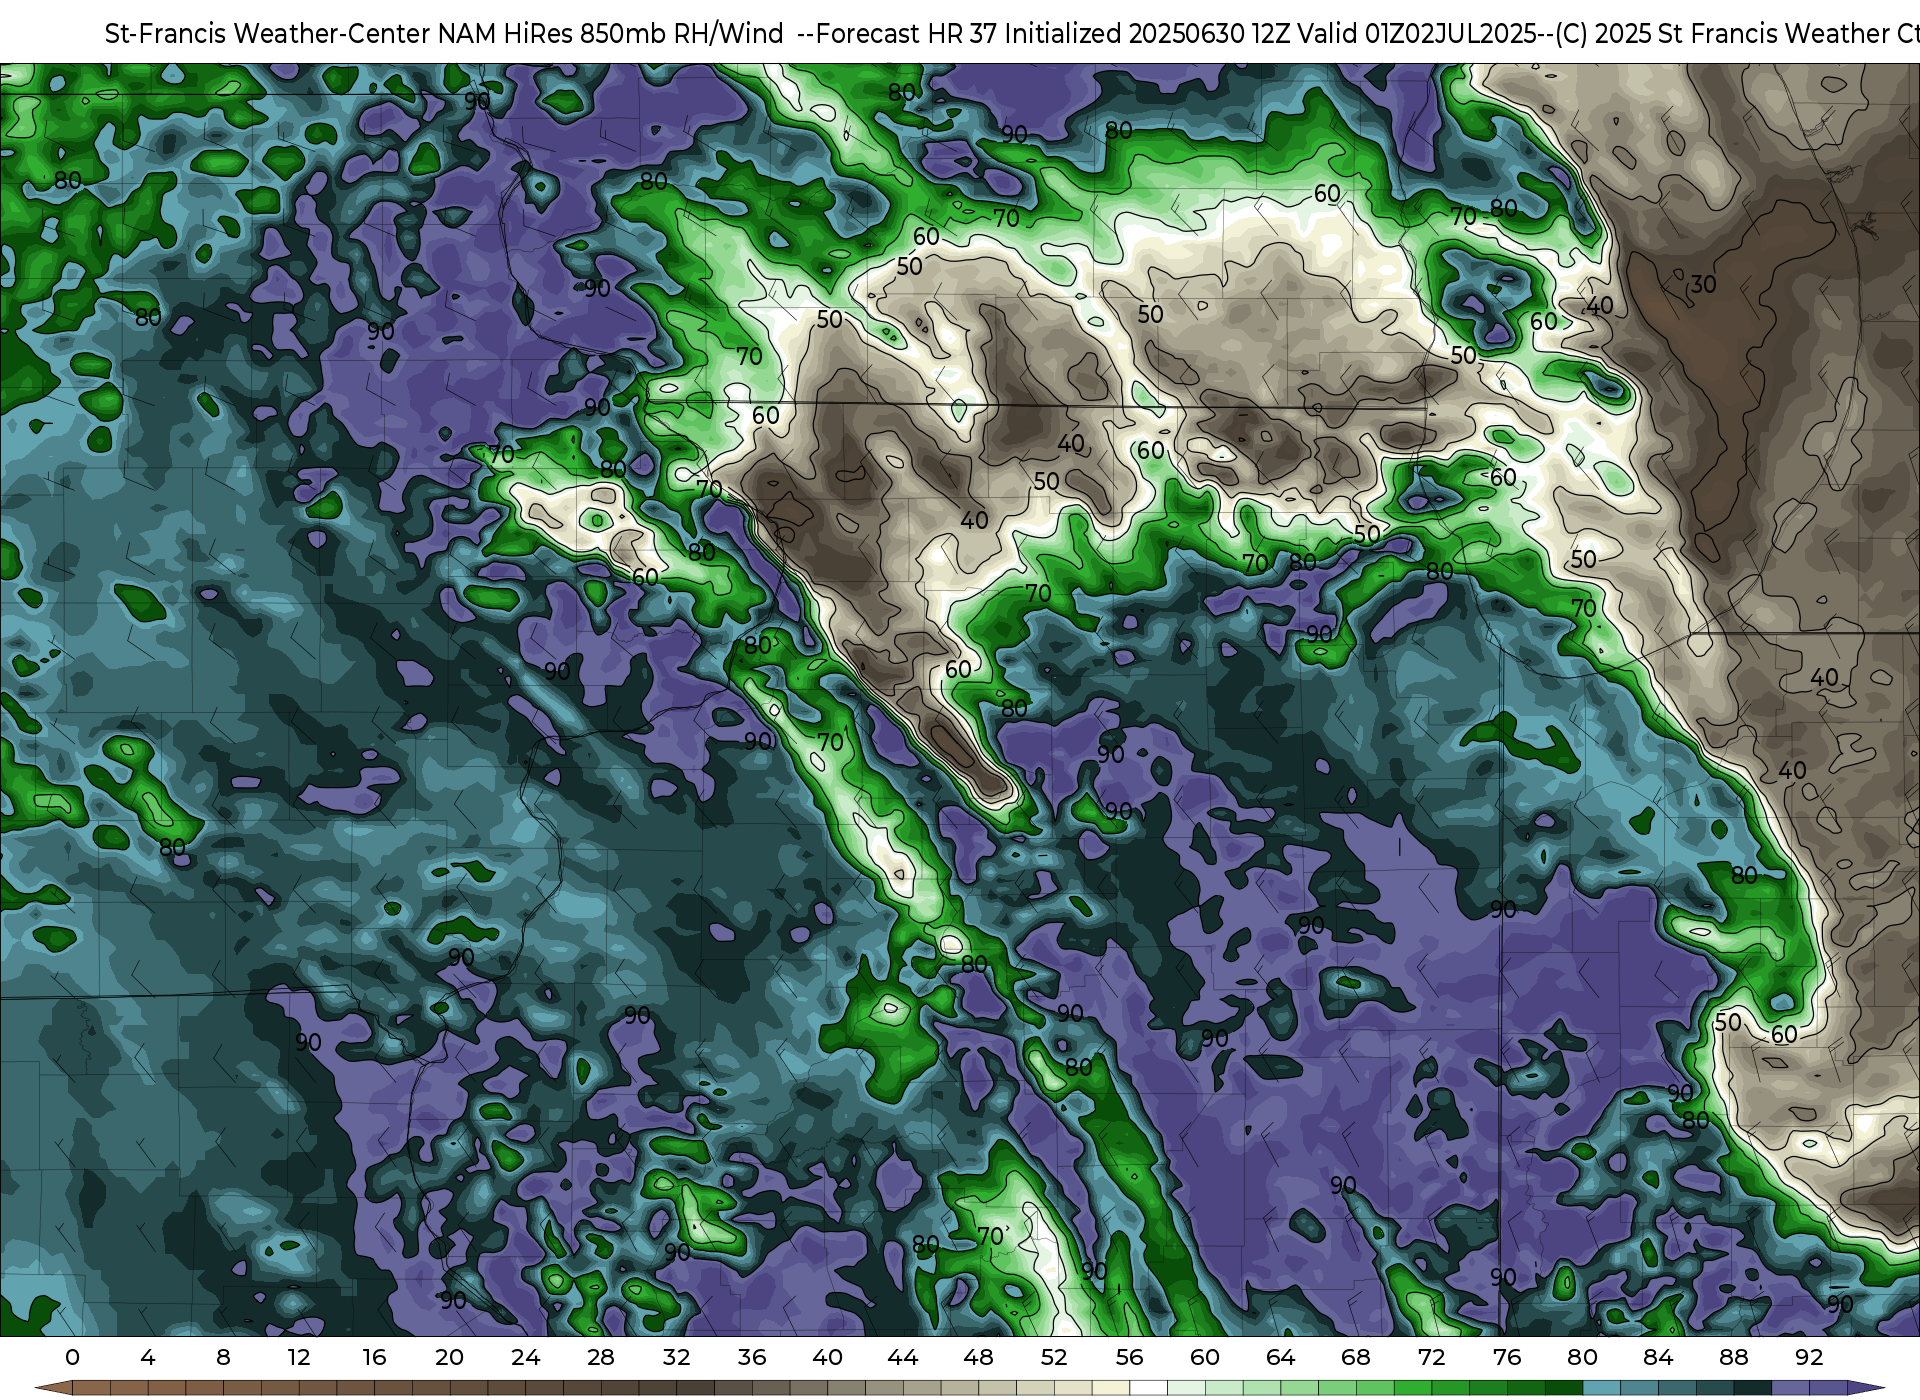Click the "84" color bar tick label
Viewport: 1920px width, 1400px height.
pos(1658,1357)
